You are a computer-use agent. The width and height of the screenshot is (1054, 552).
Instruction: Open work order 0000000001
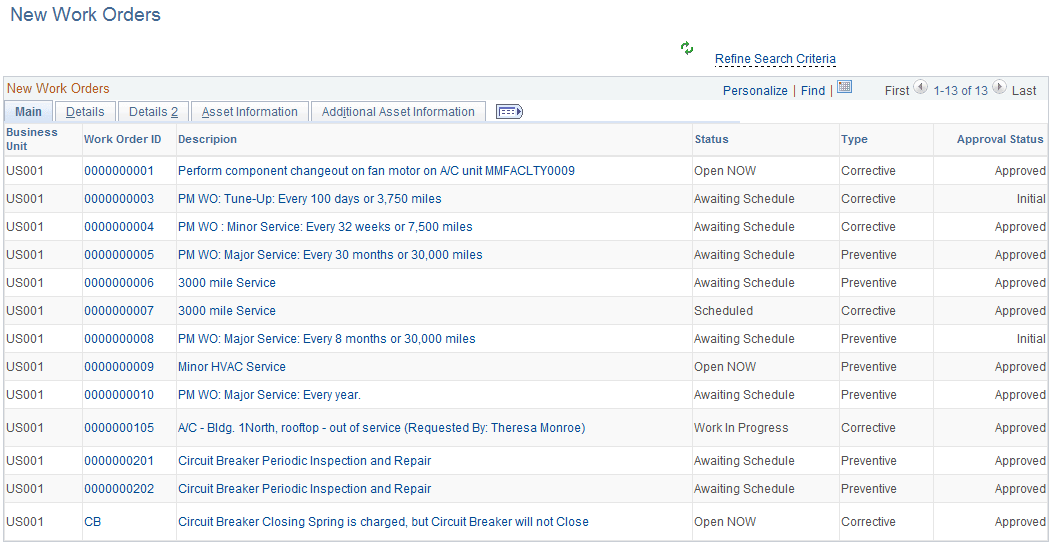pyautogui.click(x=119, y=171)
